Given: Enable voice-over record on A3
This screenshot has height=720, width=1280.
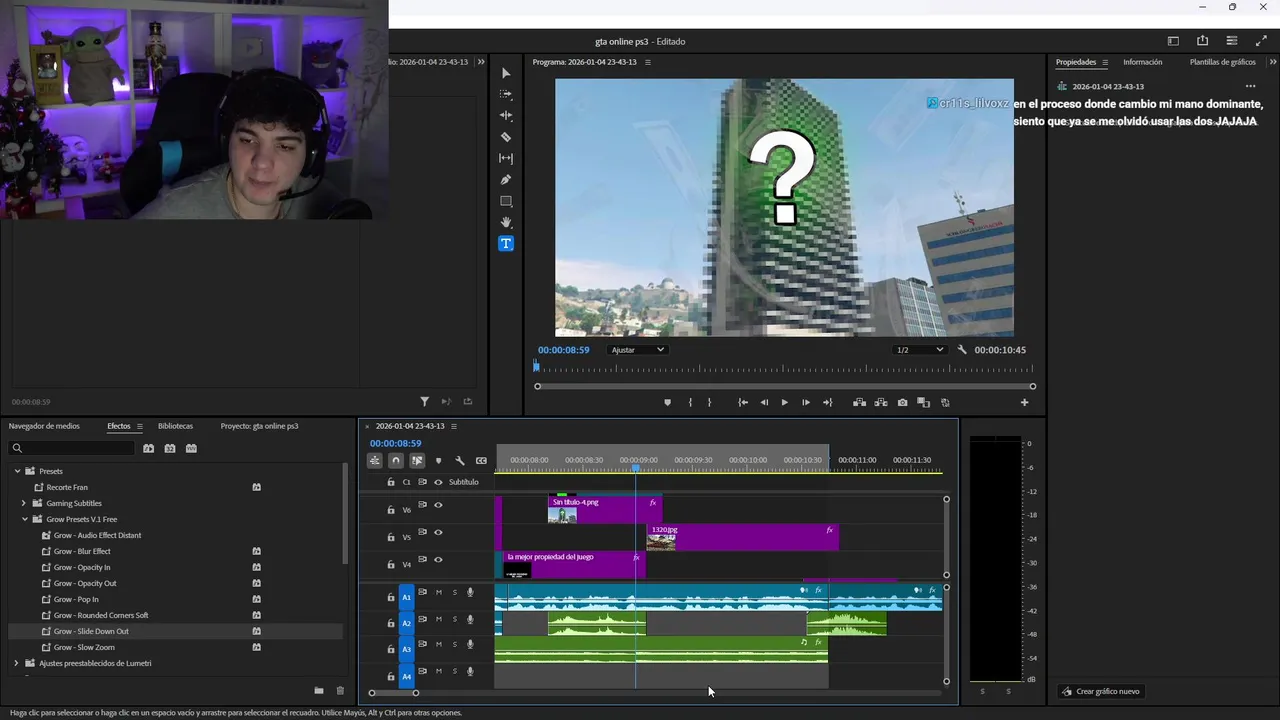Looking at the screenshot, I should coord(470,645).
